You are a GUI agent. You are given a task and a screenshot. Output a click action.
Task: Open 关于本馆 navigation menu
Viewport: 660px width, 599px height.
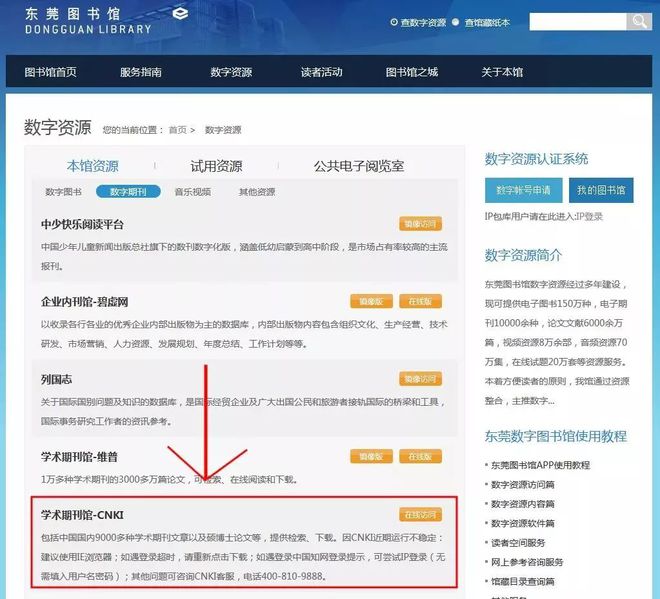[502, 72]
